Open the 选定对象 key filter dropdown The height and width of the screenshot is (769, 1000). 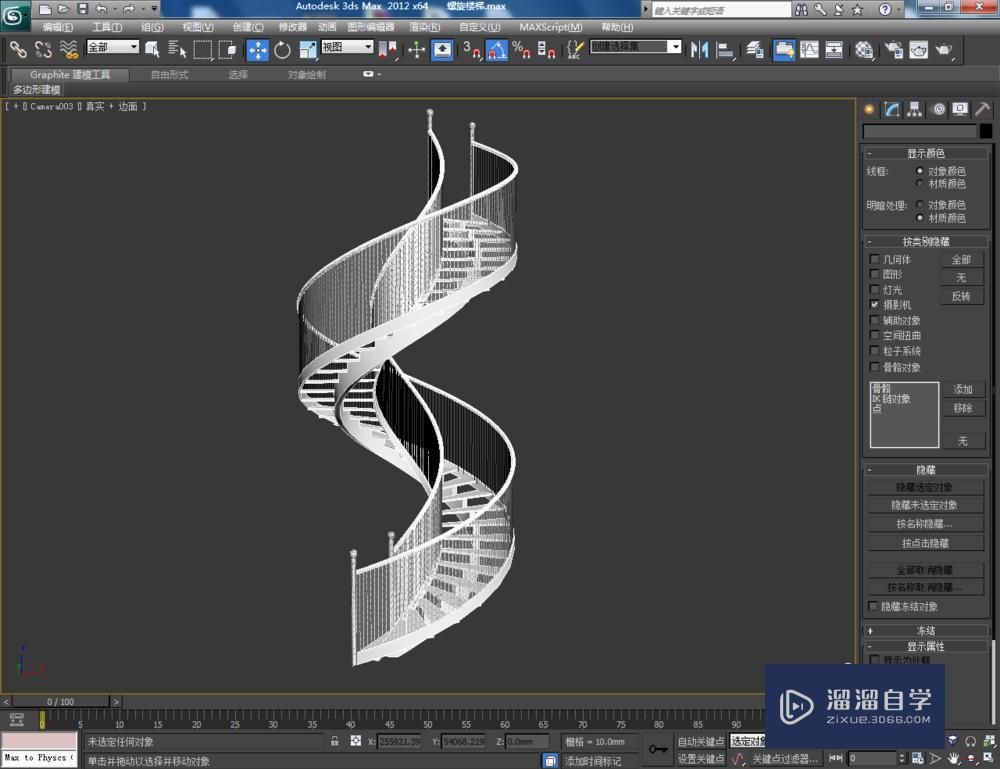coord(747,741)
